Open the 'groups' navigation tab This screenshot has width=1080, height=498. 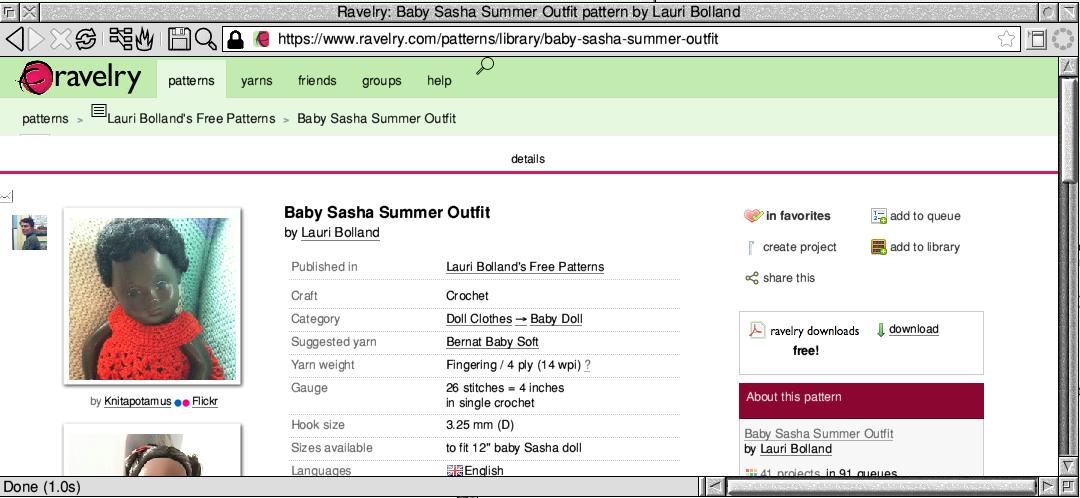tap(381, 81)
